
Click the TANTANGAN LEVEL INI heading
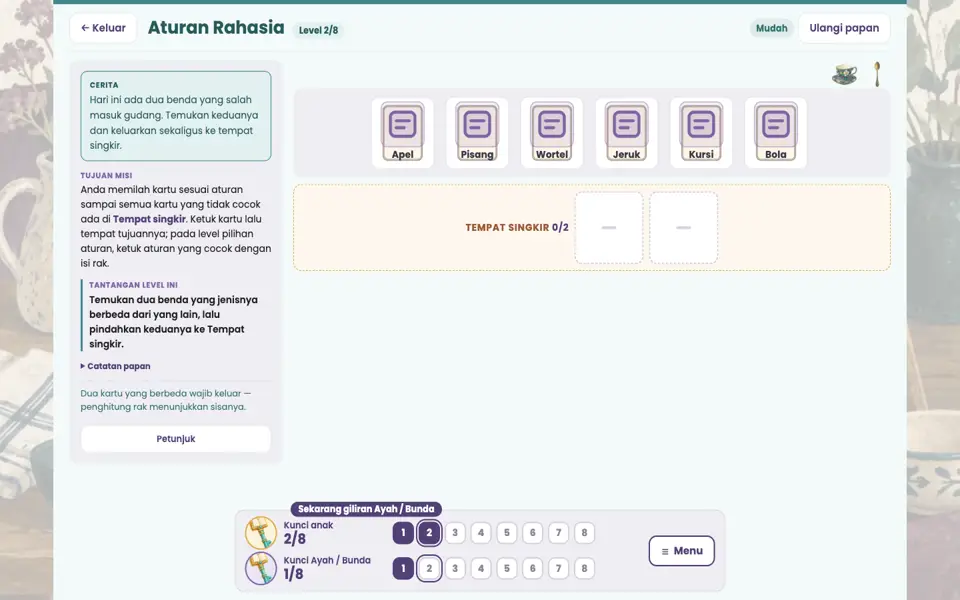133,285
